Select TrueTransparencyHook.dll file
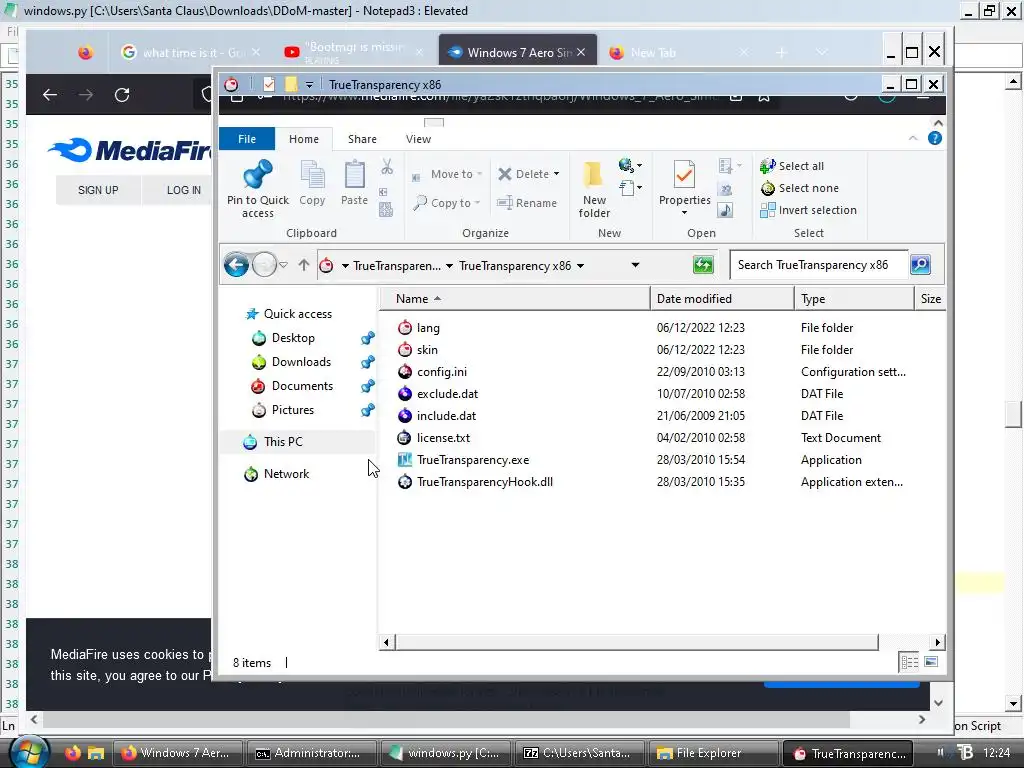Screen dimensions: 1024x768 [485, 482]
